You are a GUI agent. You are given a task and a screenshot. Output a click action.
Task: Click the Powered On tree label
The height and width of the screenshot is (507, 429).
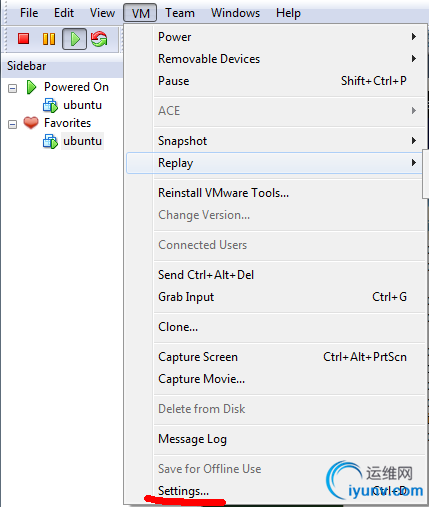(76, 87)
